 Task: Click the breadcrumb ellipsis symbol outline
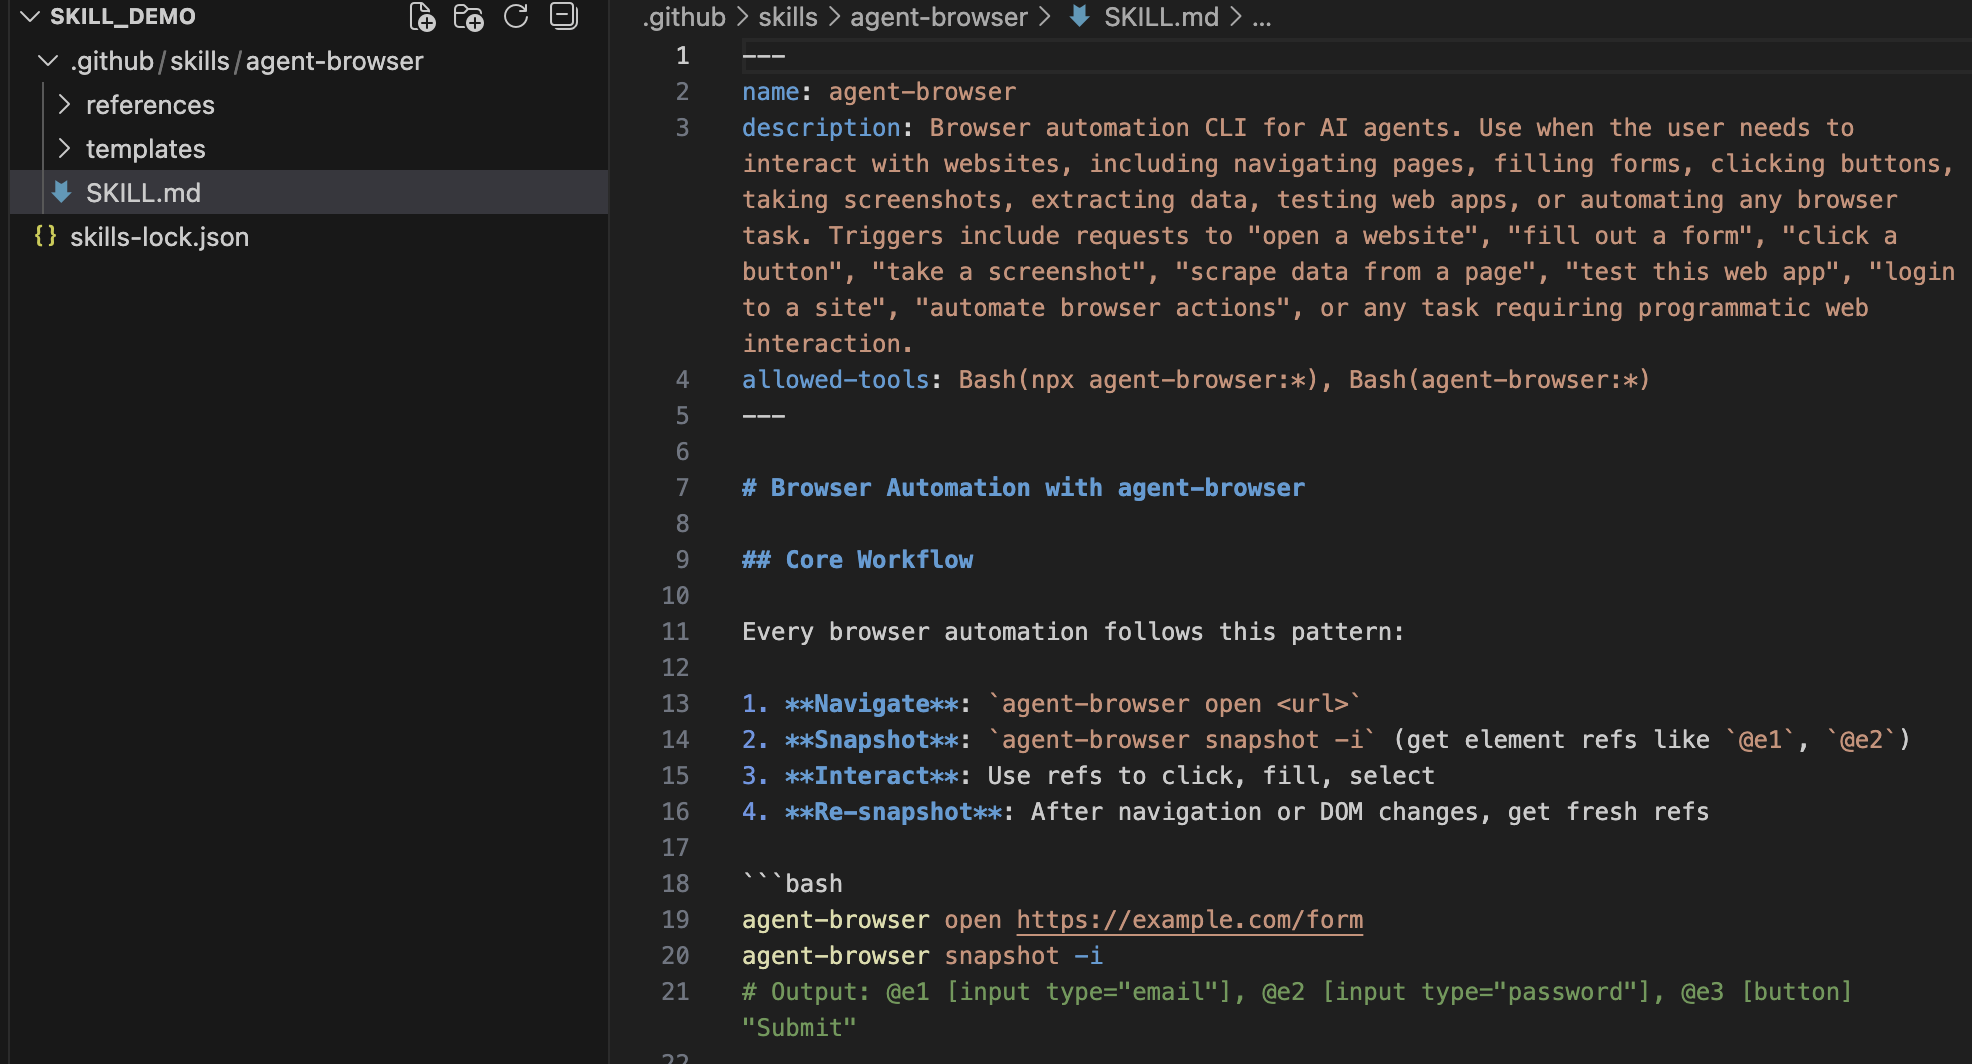coord(1262,17)
